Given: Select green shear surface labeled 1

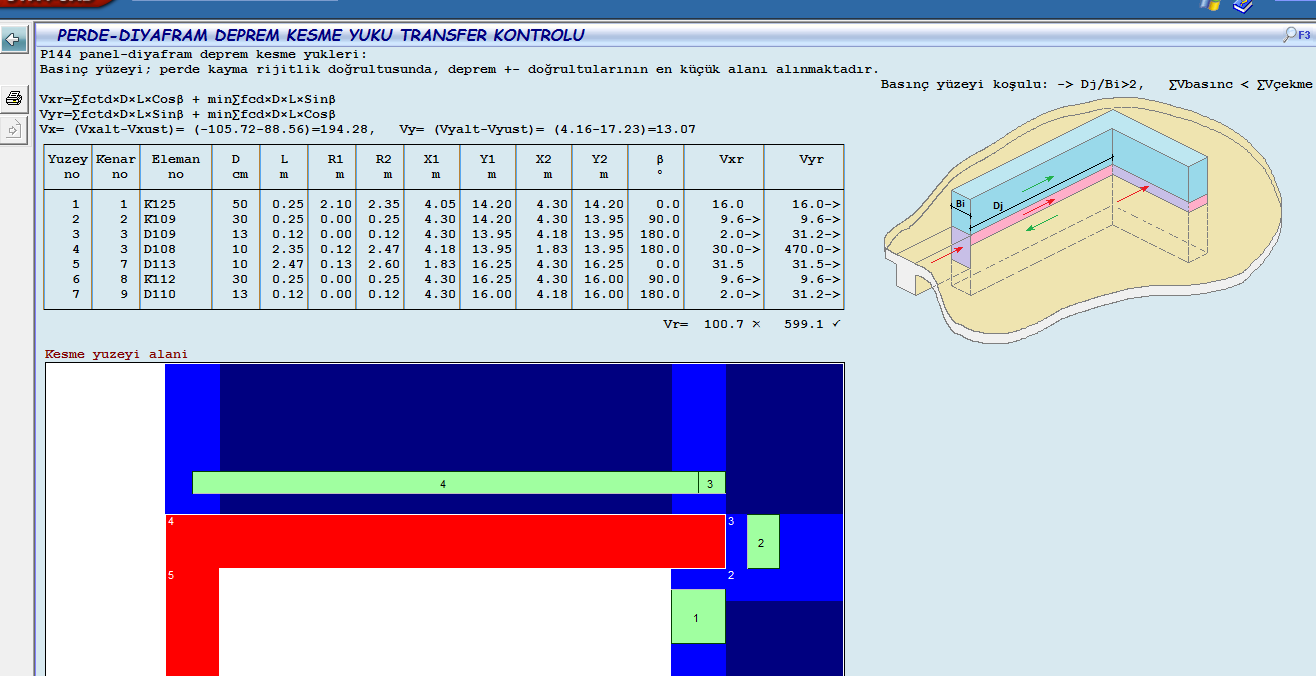Looking at the screenshot, I should tap(697, 616).
